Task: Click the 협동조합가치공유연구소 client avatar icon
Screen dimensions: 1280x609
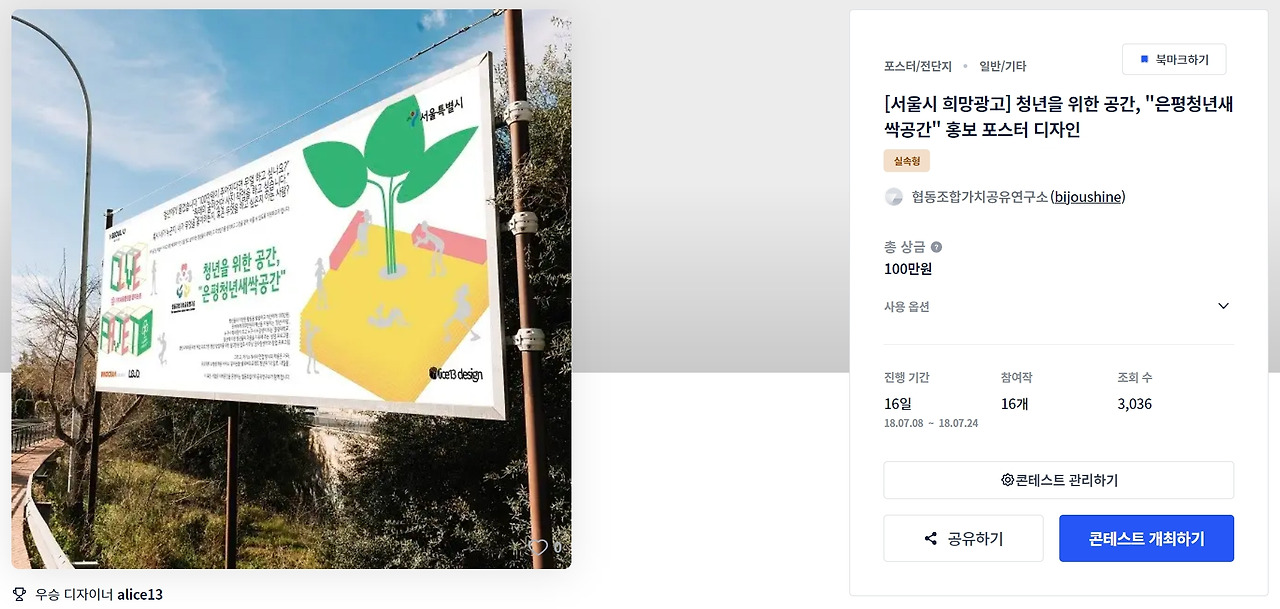Action: (x=894, y=197)
